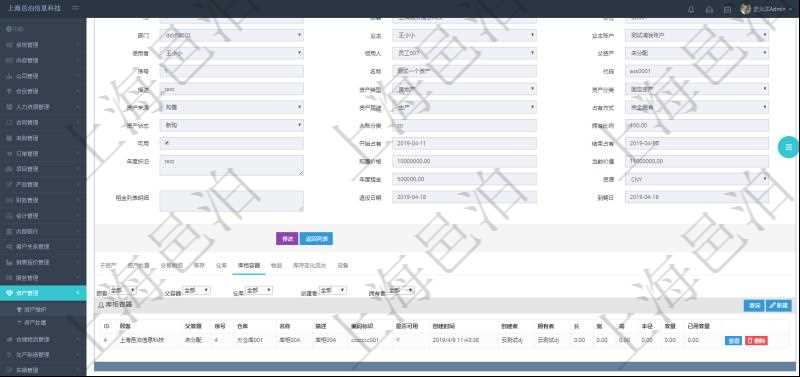Viewport: 800px width, 377px height.
Task: Click the code field containing ass0001
Action: [697, 71]
